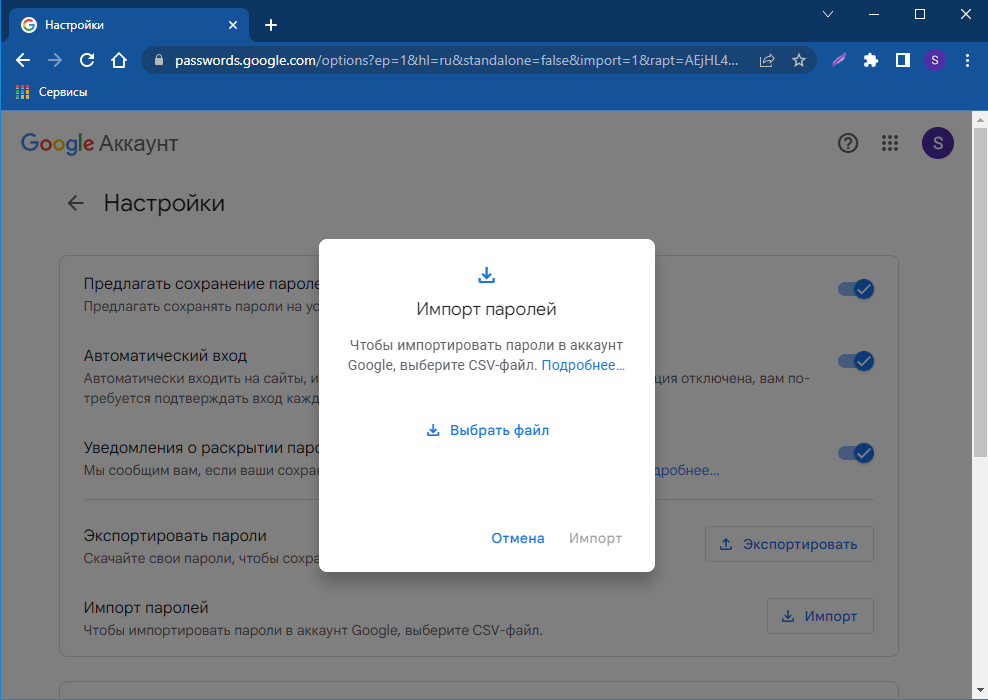Click the Экспортировать пароли row title
The width and height of the screenshot is (988, 700).
click(x=175, y=536)
